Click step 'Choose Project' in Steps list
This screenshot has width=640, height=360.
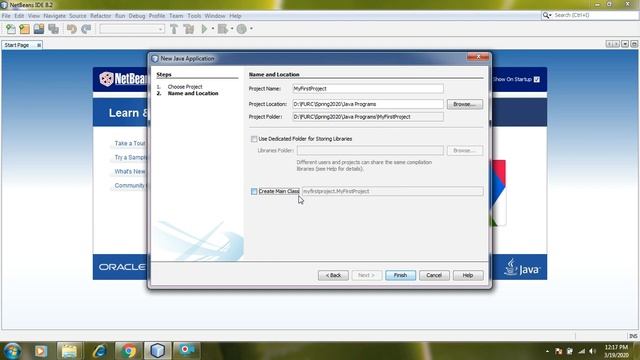pyautogui.click(x=185, y=87)
